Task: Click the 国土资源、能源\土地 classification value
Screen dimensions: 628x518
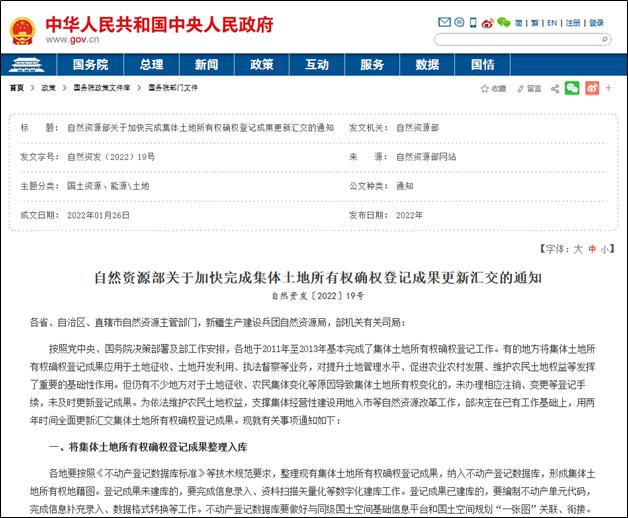Action: 108,186
